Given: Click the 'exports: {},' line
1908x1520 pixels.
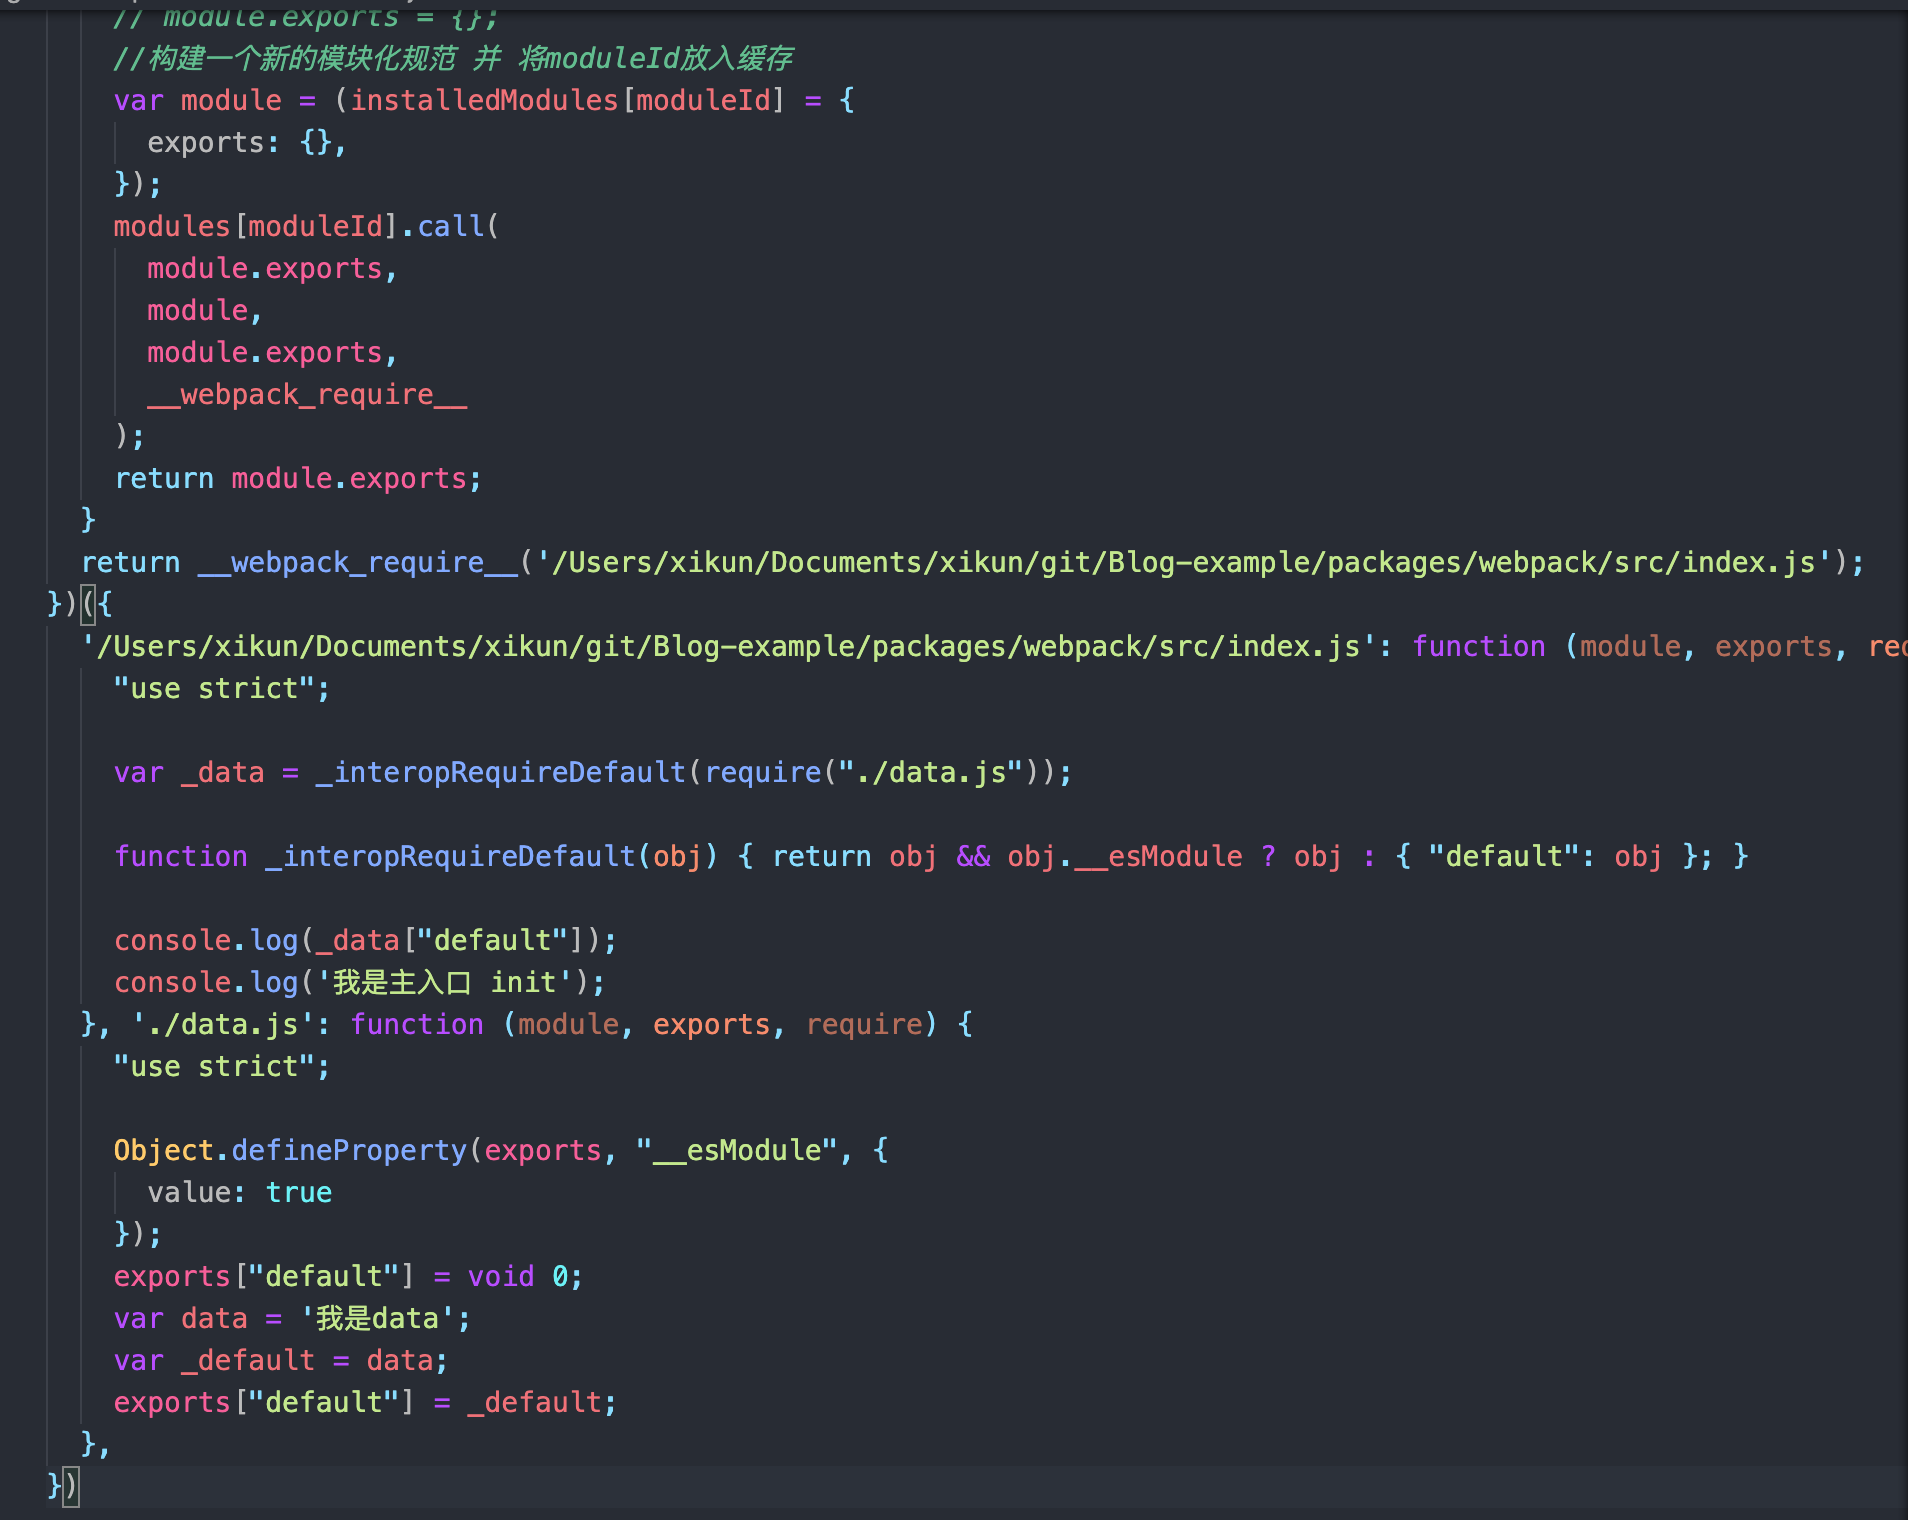Looking at the screenshot, I should point(246,142).
